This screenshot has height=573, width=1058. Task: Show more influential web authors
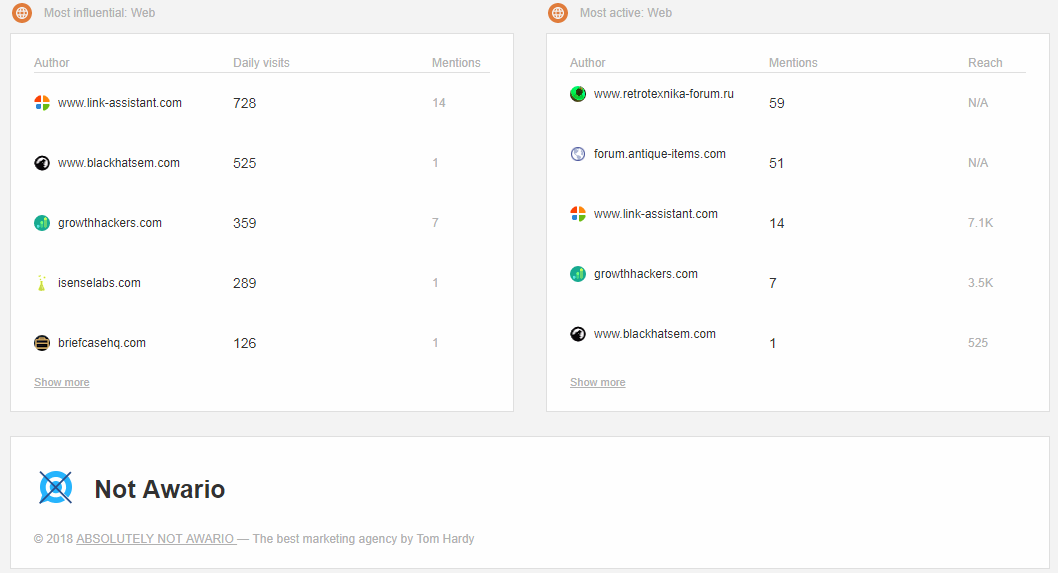pyautogui.click(x=61, y=382)
